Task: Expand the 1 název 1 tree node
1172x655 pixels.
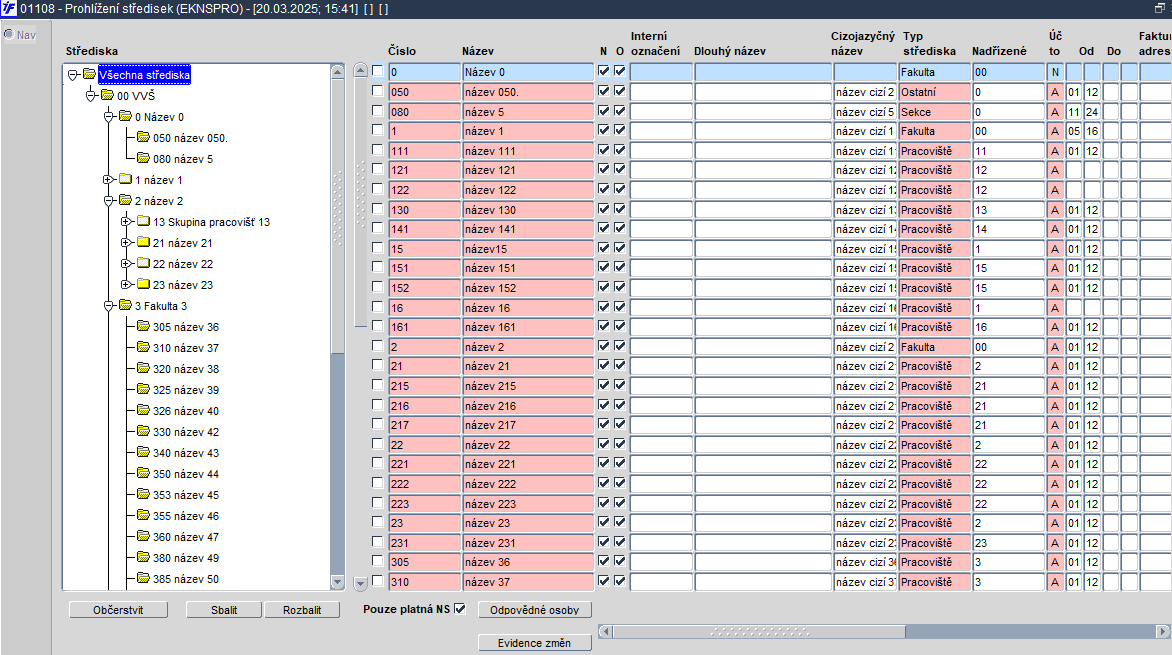Action: [108, 179]
